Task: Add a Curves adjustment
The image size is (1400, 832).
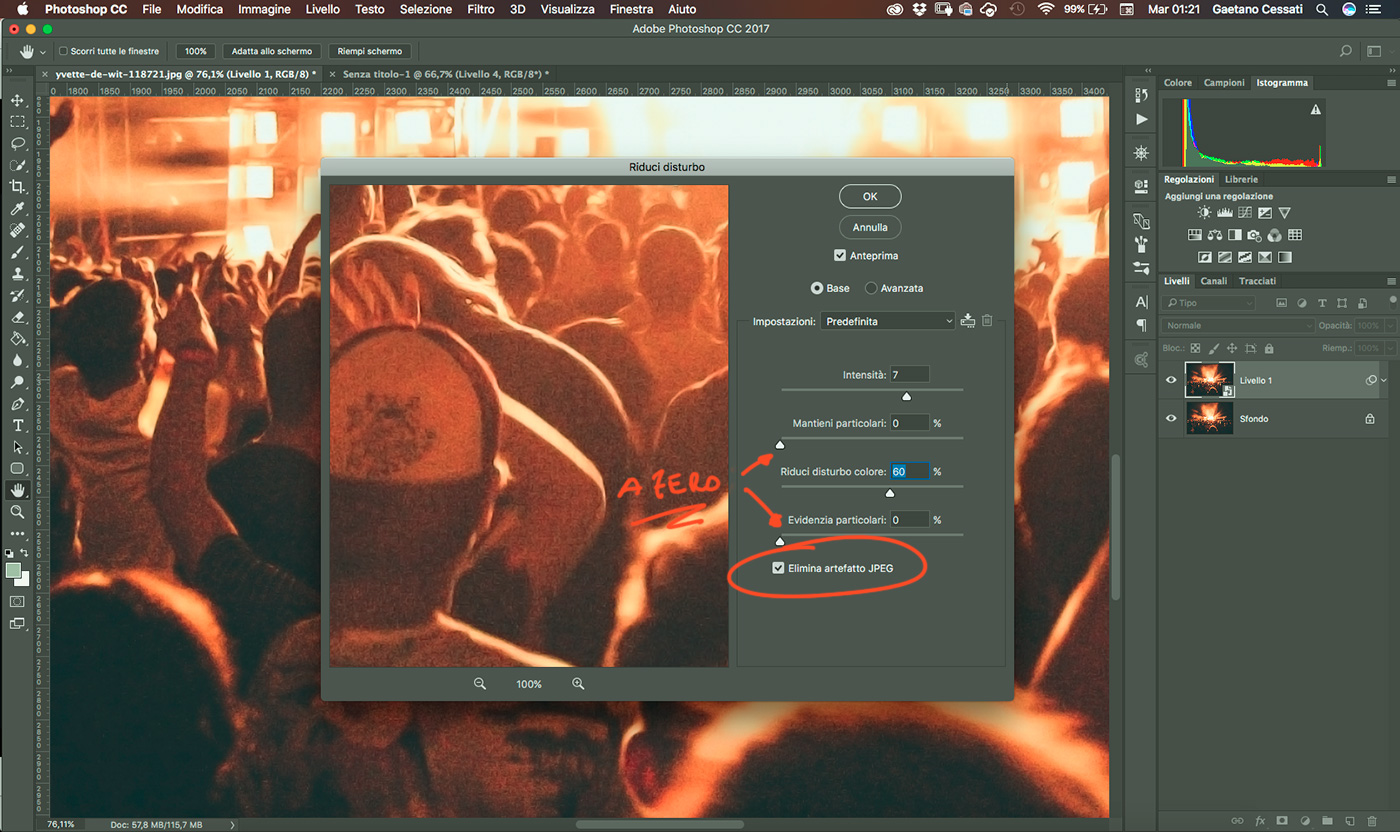Action: click(1244, 213)
